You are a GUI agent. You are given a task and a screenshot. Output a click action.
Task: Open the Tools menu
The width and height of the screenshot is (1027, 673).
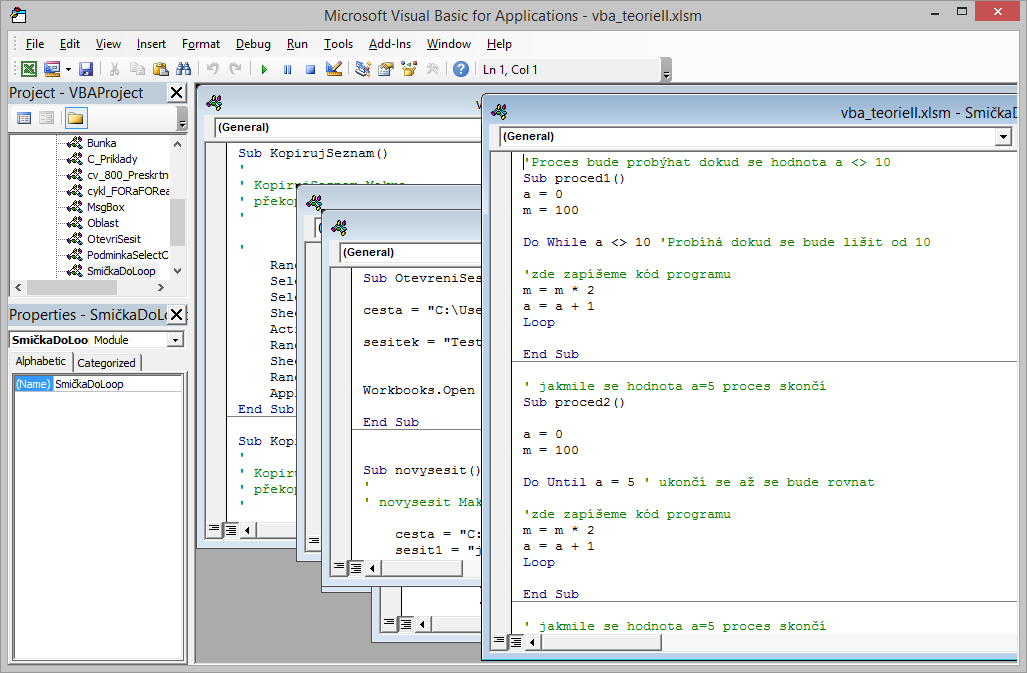coord(338,44)
